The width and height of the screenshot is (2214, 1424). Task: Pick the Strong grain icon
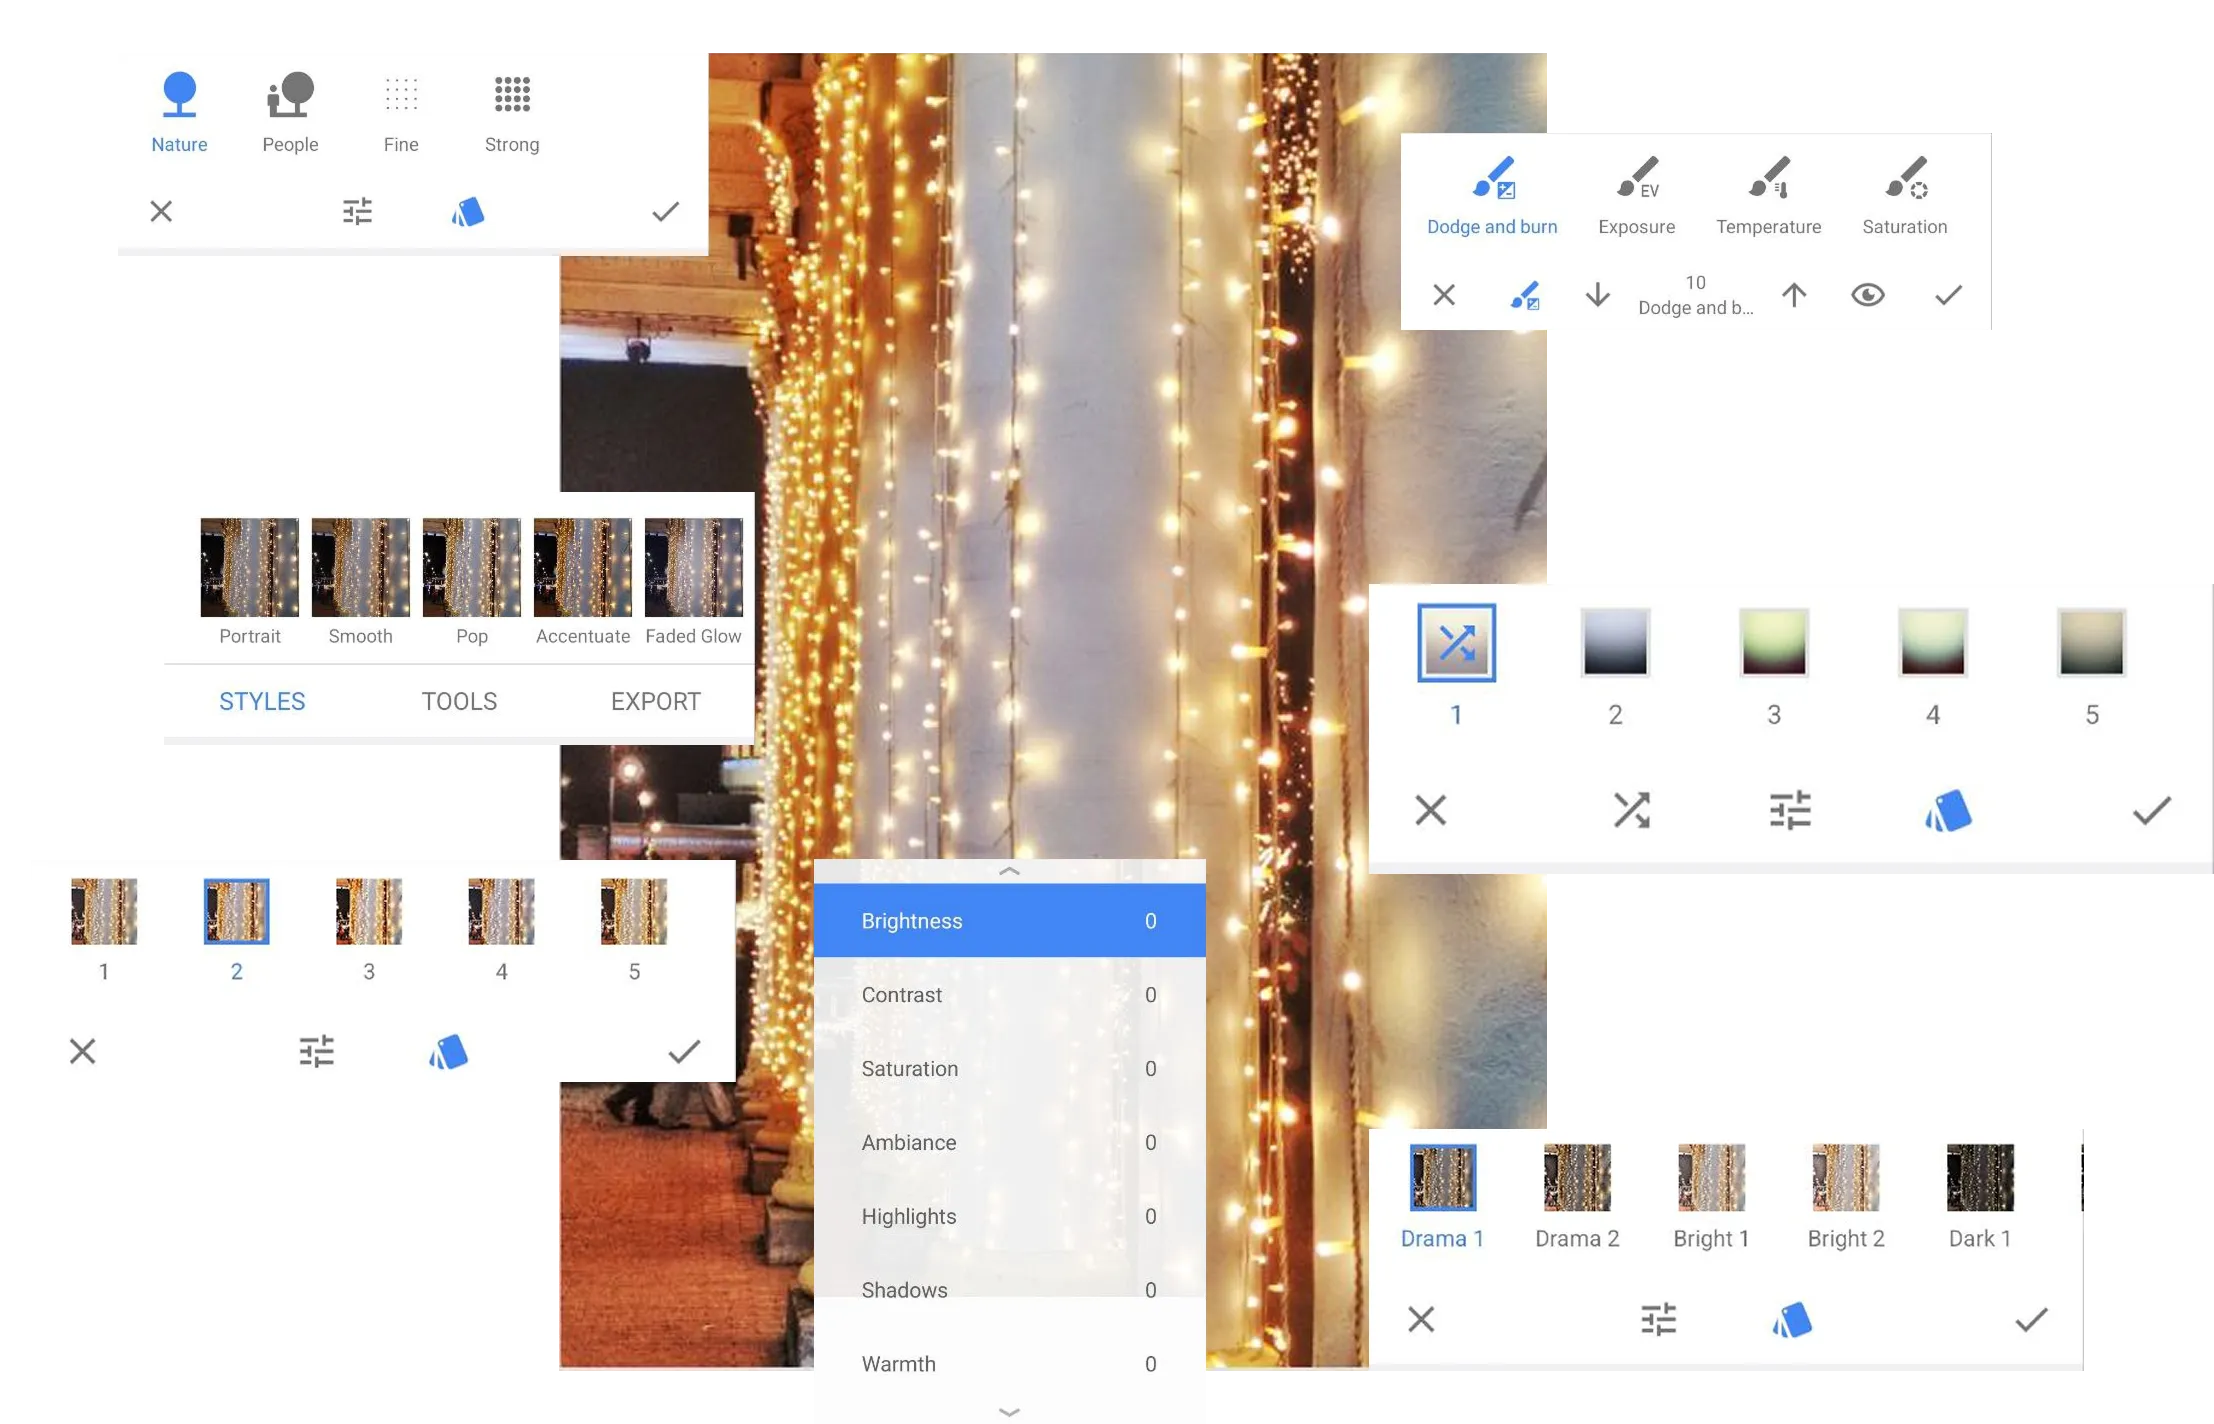point(512,95)
